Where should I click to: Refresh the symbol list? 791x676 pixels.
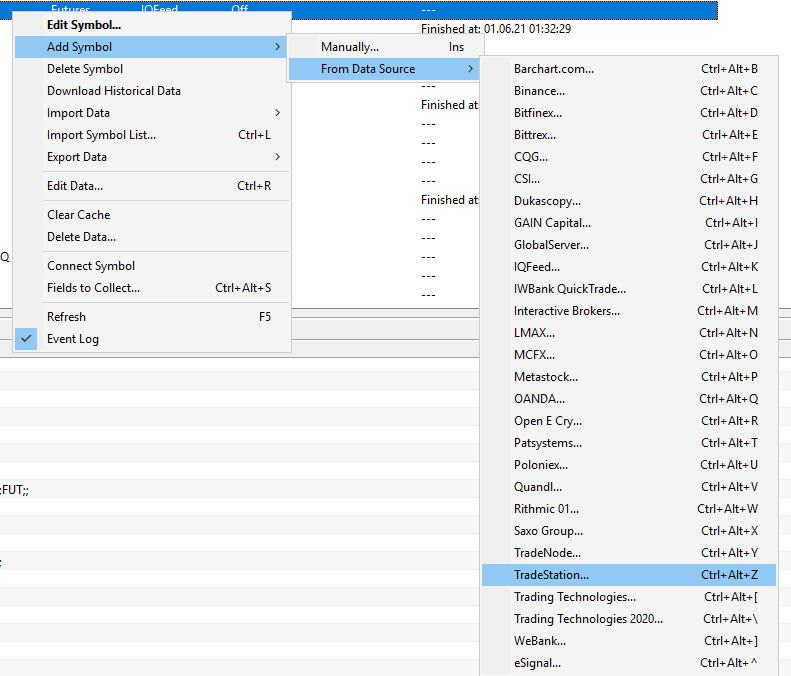tap(151, 317)
